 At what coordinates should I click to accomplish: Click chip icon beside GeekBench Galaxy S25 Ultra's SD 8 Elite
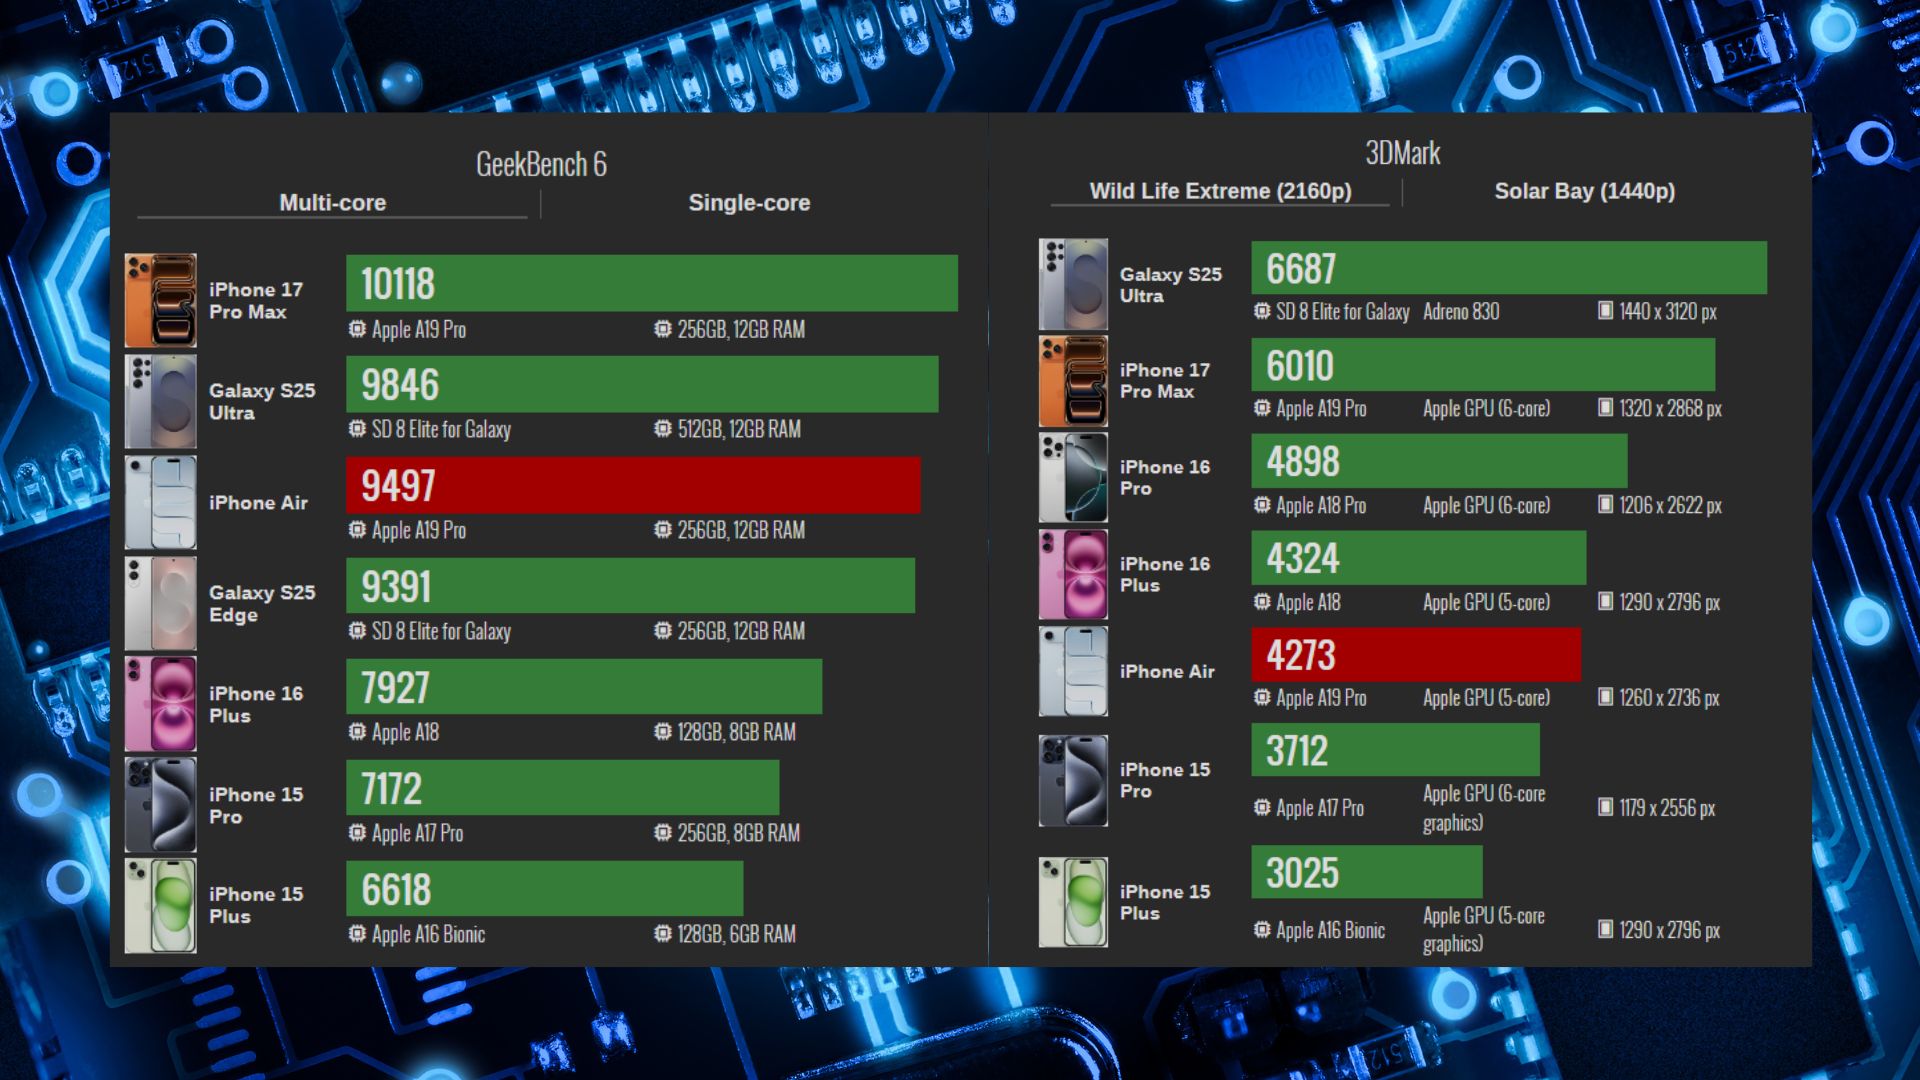point(357,429)
